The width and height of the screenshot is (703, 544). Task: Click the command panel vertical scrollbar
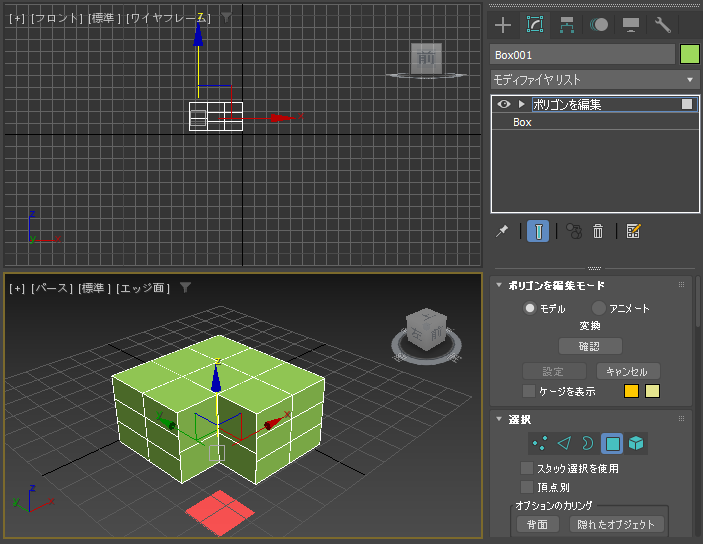[x=698, y=302]
